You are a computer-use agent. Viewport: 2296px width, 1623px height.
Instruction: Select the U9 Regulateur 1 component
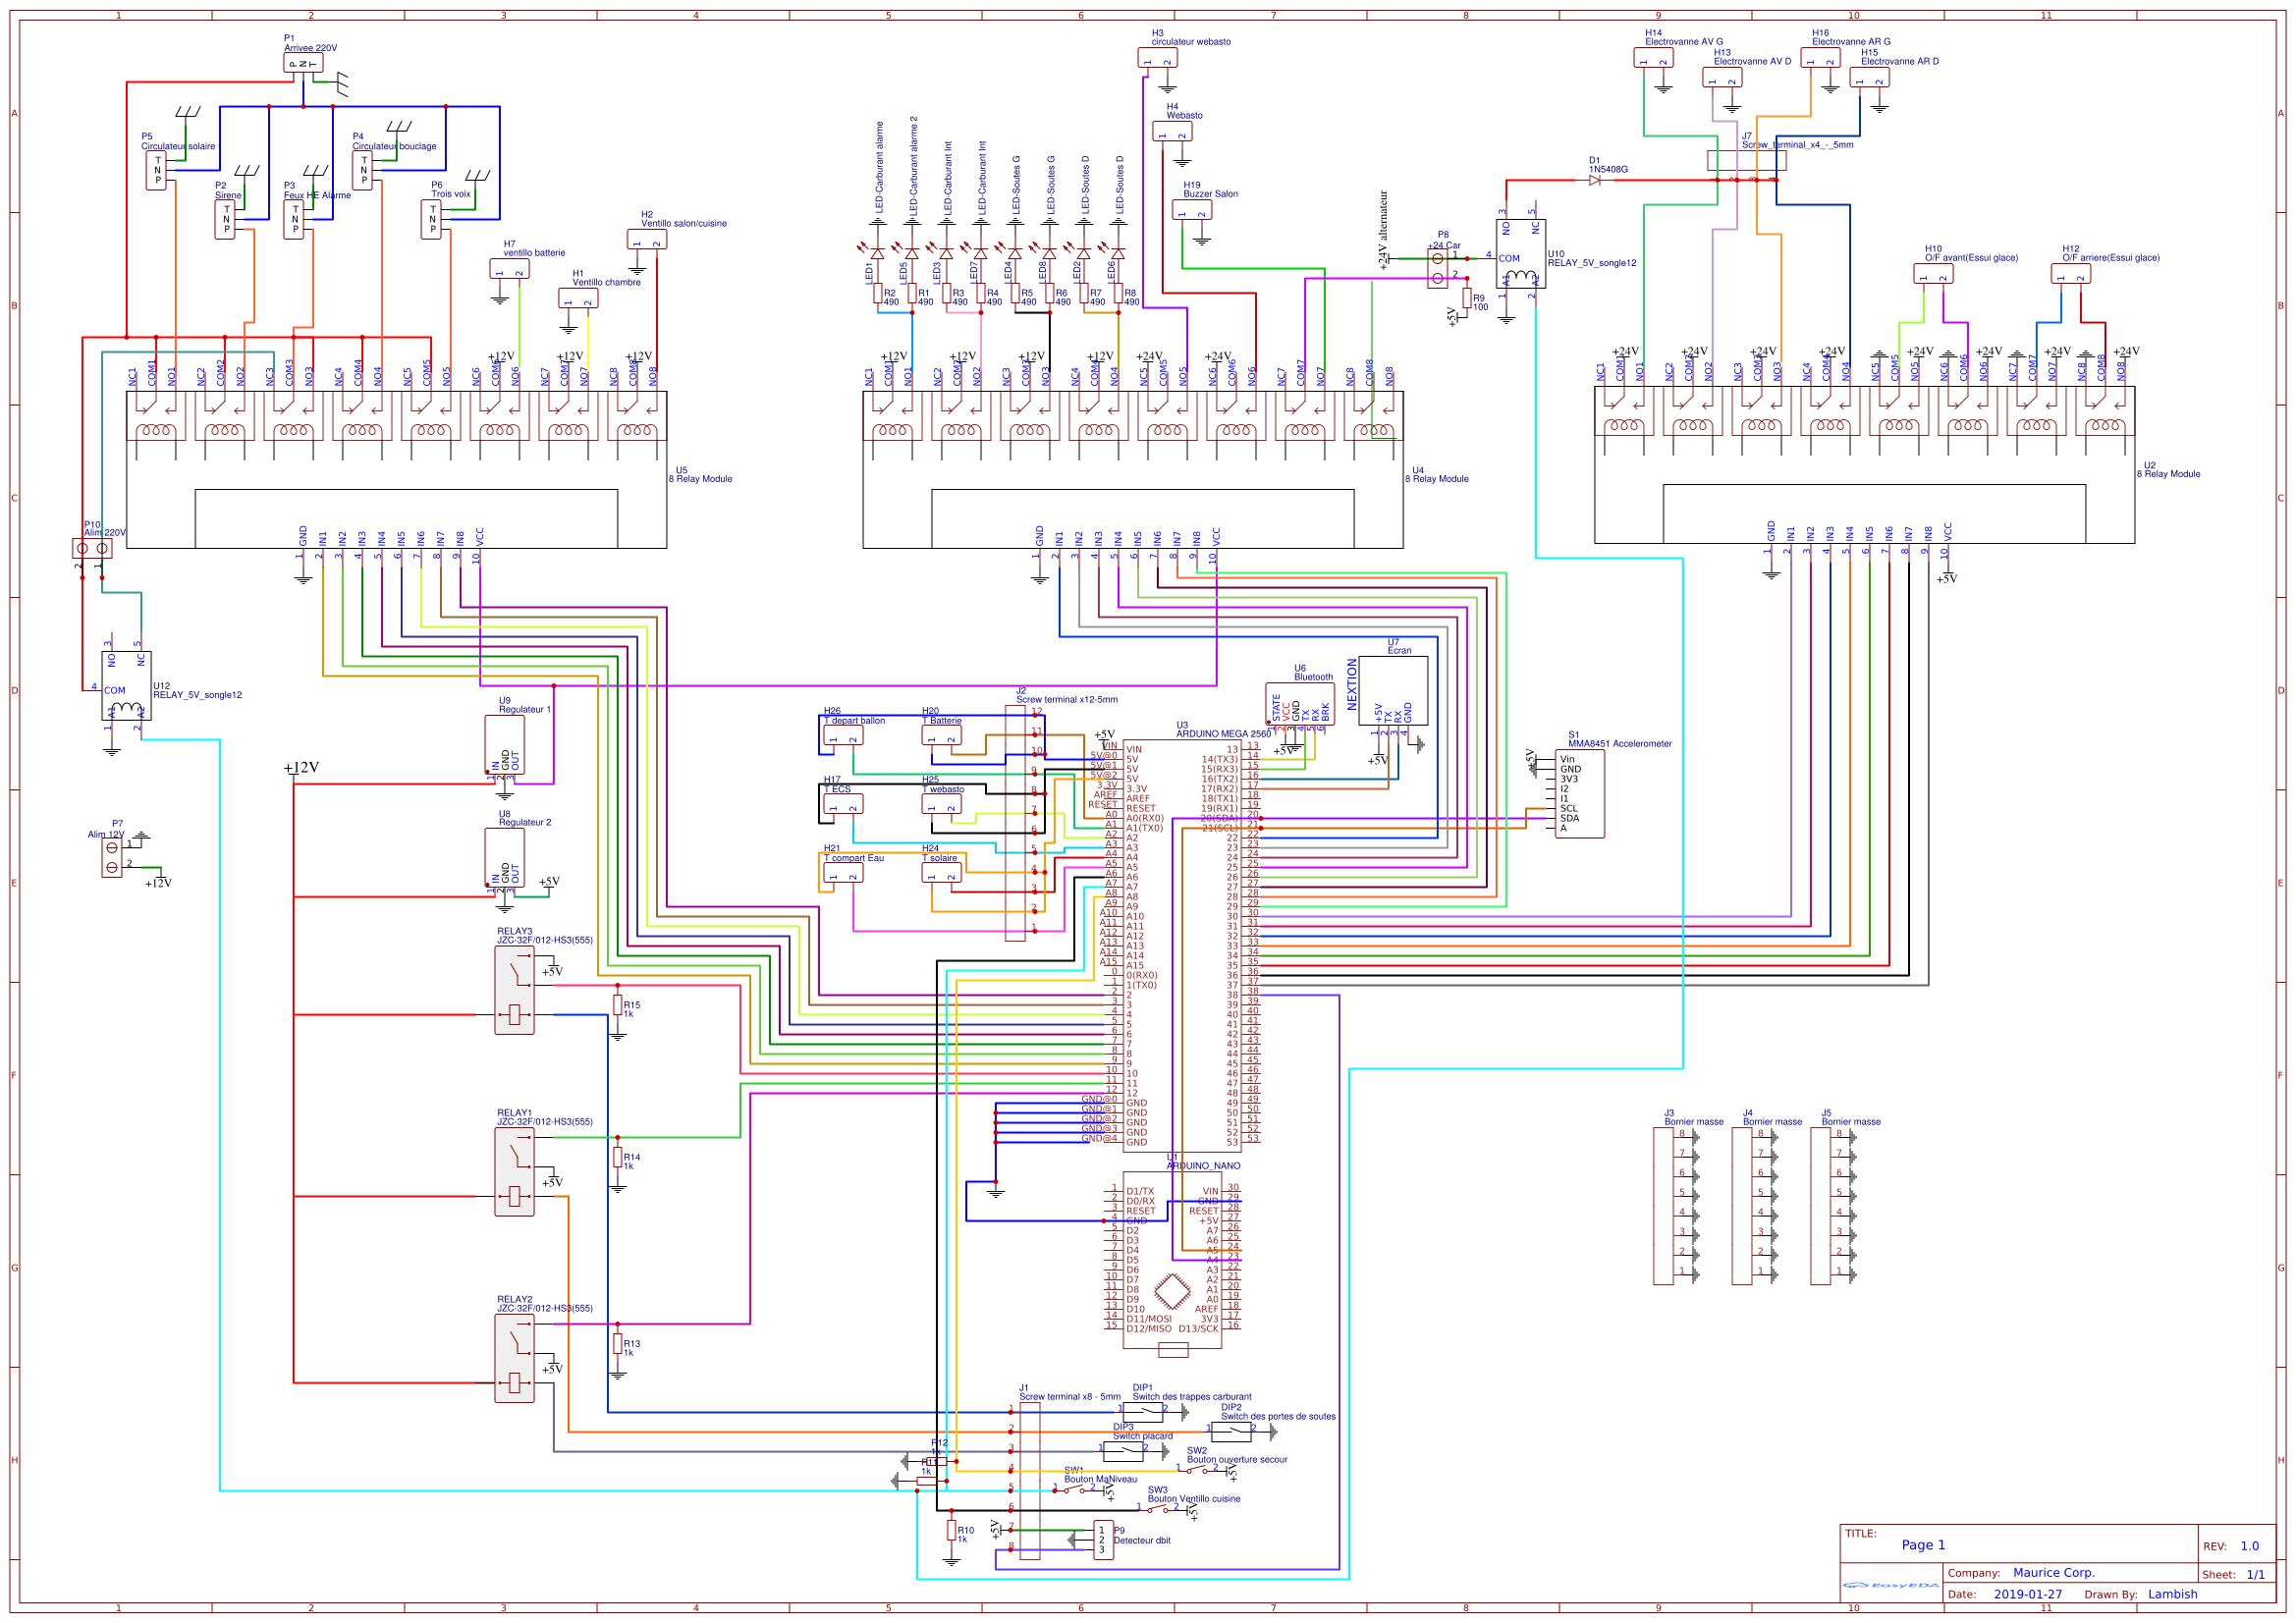pos(504,745)
